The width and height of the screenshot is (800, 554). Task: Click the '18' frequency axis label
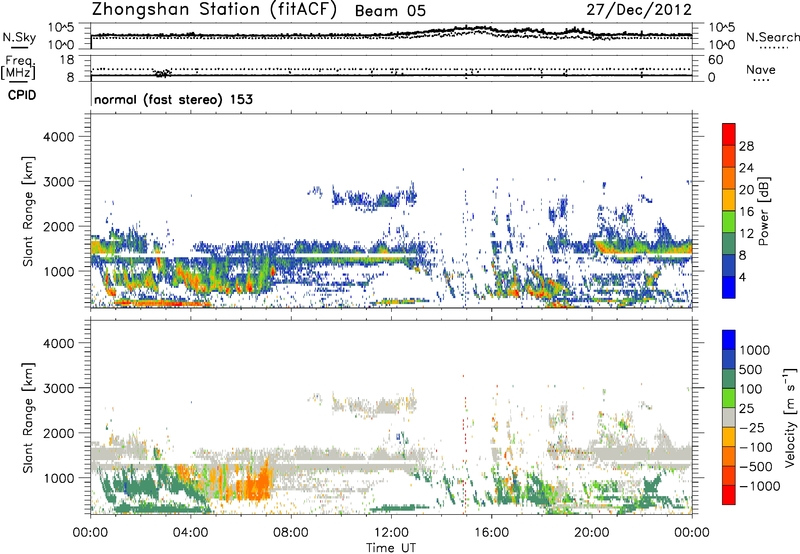tap(67, 60)
